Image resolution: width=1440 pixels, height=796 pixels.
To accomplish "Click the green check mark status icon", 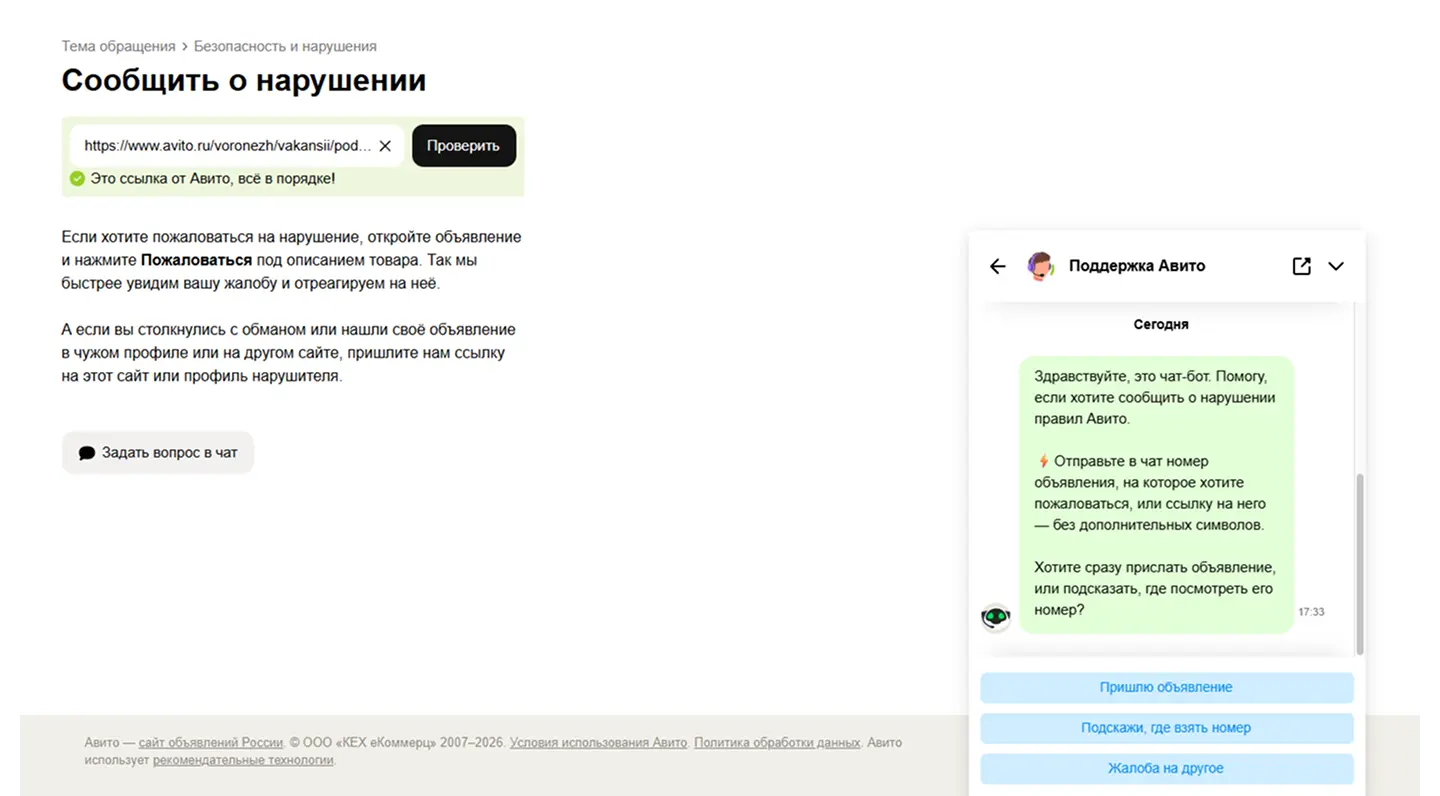I will pos(77,179).
